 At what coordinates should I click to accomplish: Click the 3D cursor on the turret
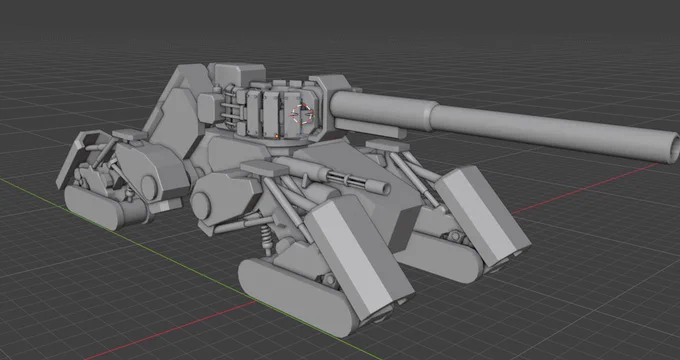coord(302,114)
